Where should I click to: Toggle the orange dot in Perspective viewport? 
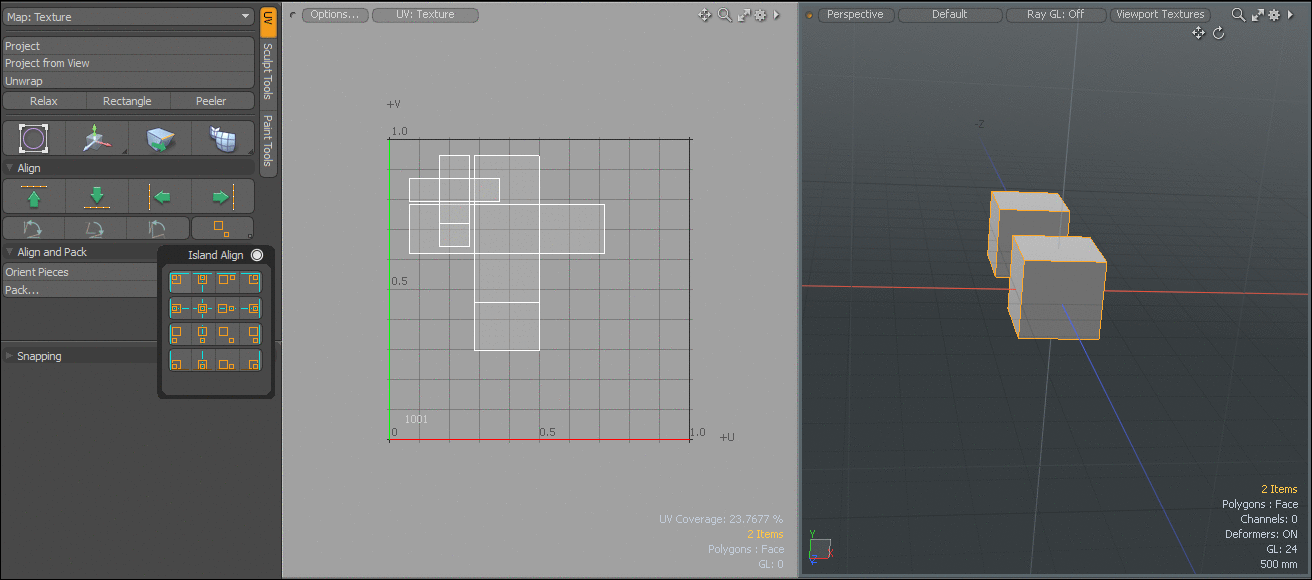click(809, 15)
